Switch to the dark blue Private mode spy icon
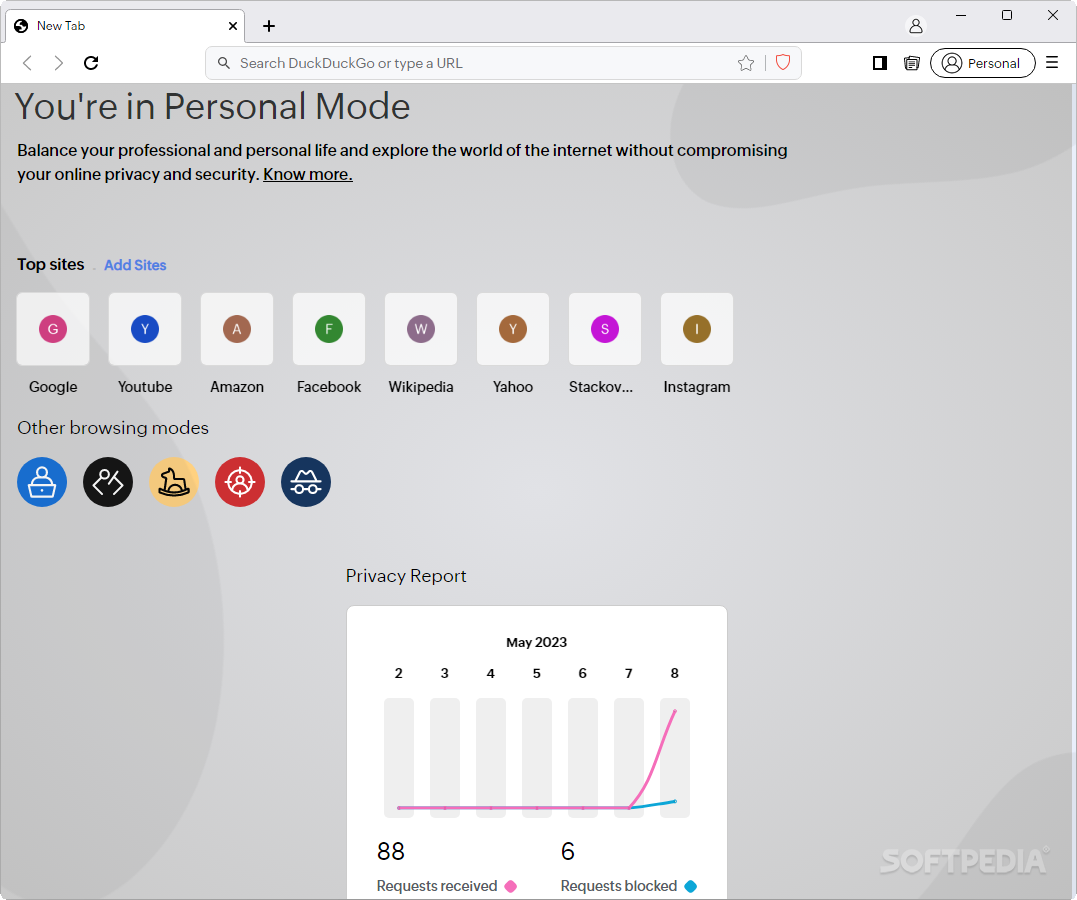1077x900 pixels. (x=306, y=482)
